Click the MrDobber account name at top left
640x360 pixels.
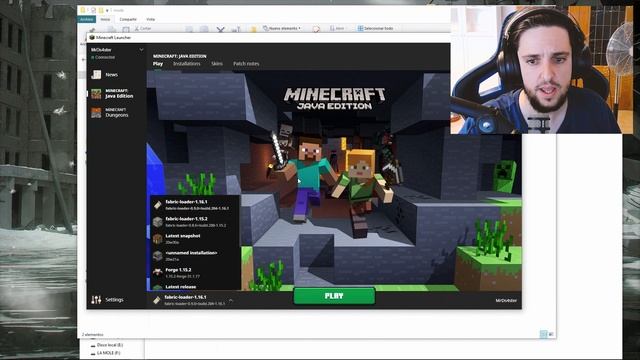(x=101, y=50)
